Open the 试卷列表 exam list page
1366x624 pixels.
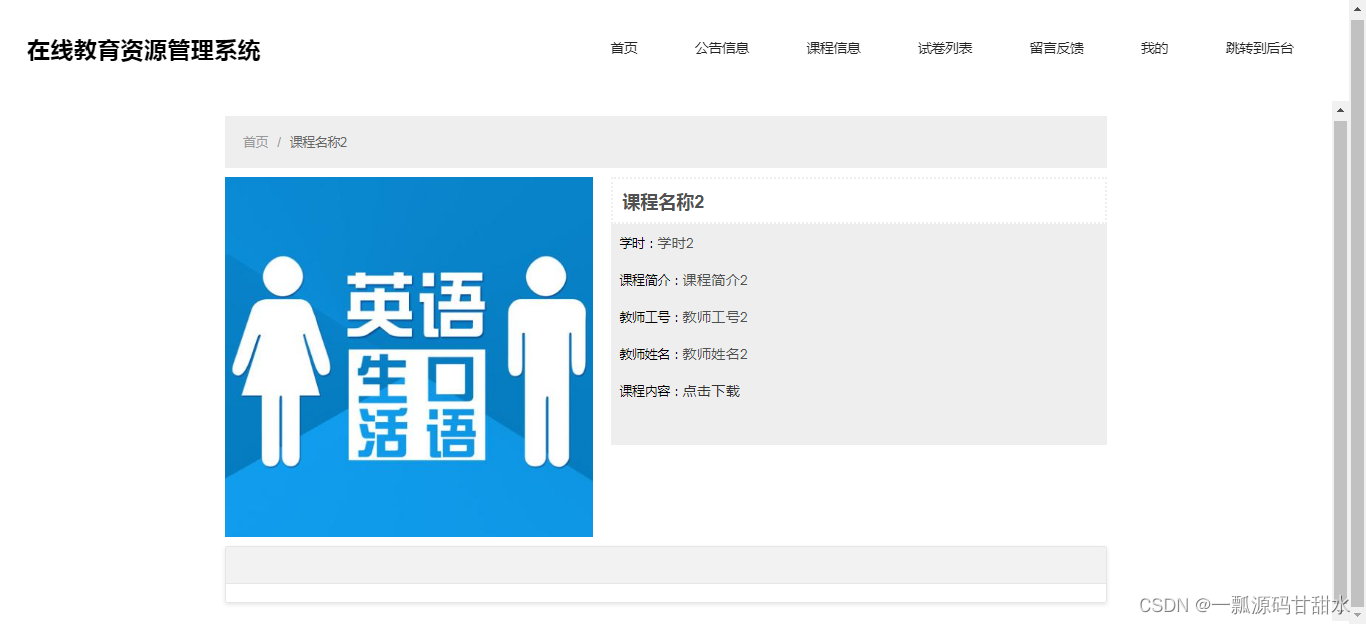click(x=944, y=48)
